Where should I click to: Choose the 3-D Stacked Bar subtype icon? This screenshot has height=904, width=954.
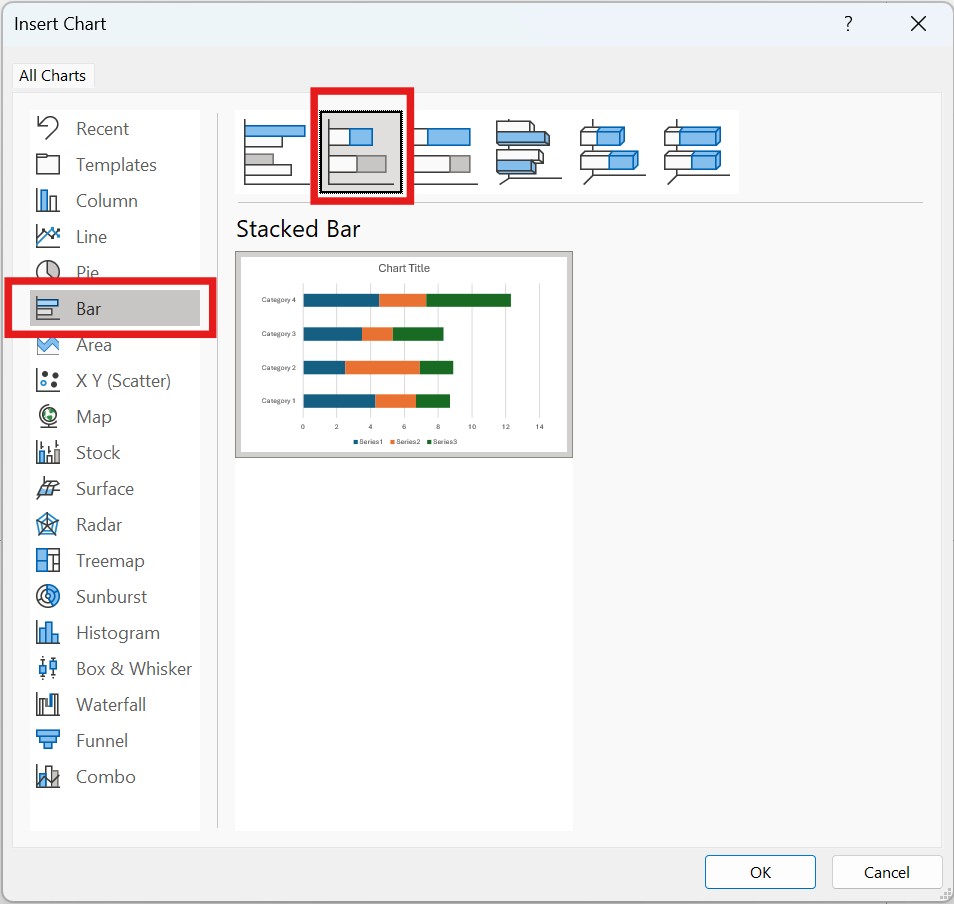pyautogui.click(x=611, y=152)
